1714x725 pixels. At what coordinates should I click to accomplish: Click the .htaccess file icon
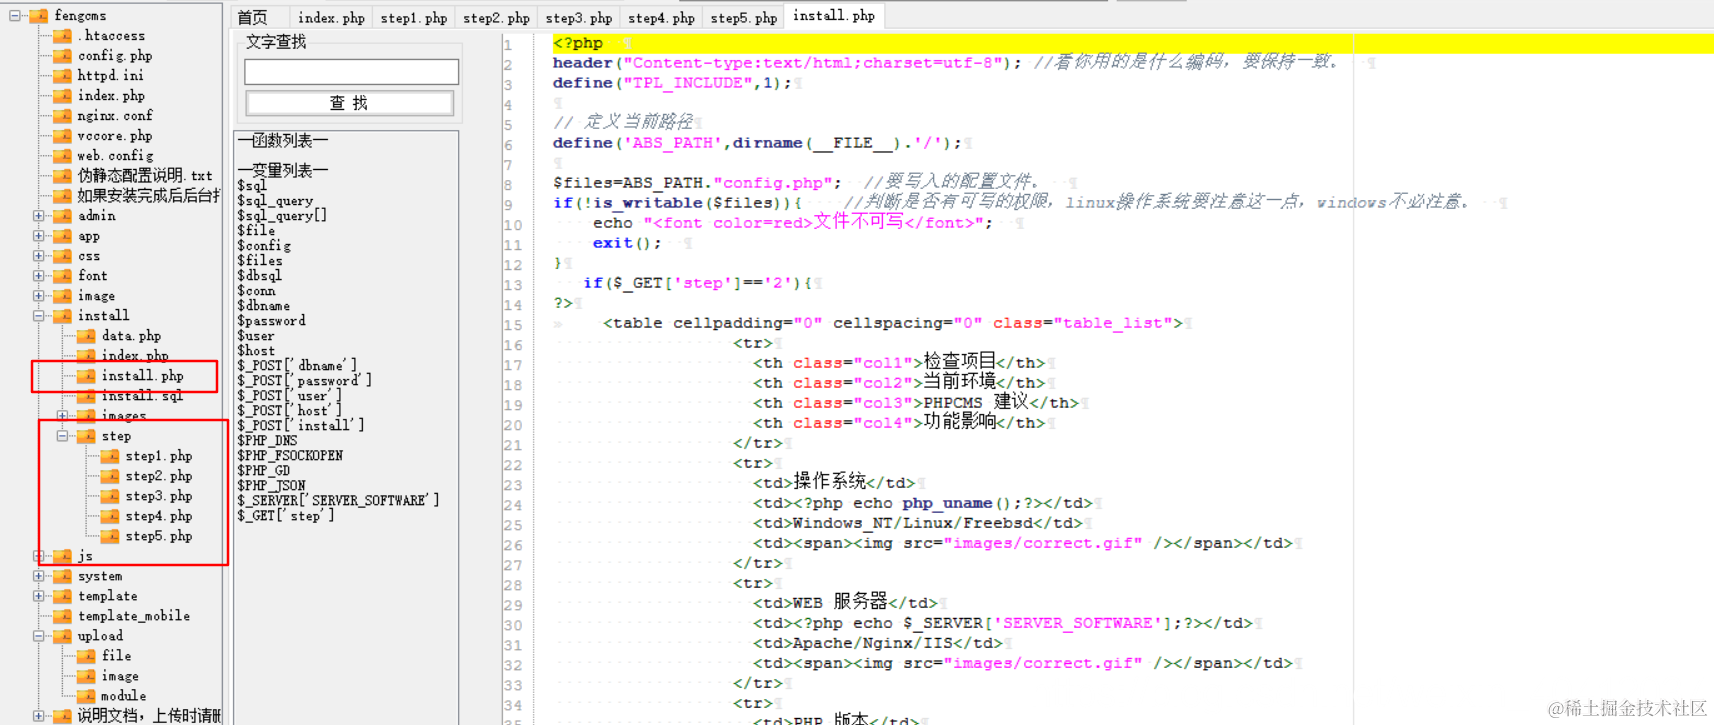click(x=63, y=36)
